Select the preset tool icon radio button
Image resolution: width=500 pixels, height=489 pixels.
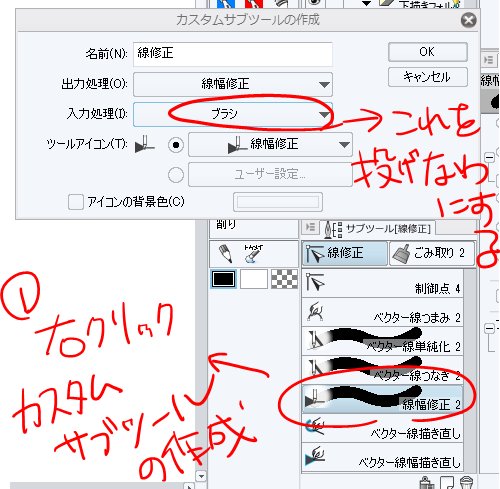point(176,145)
